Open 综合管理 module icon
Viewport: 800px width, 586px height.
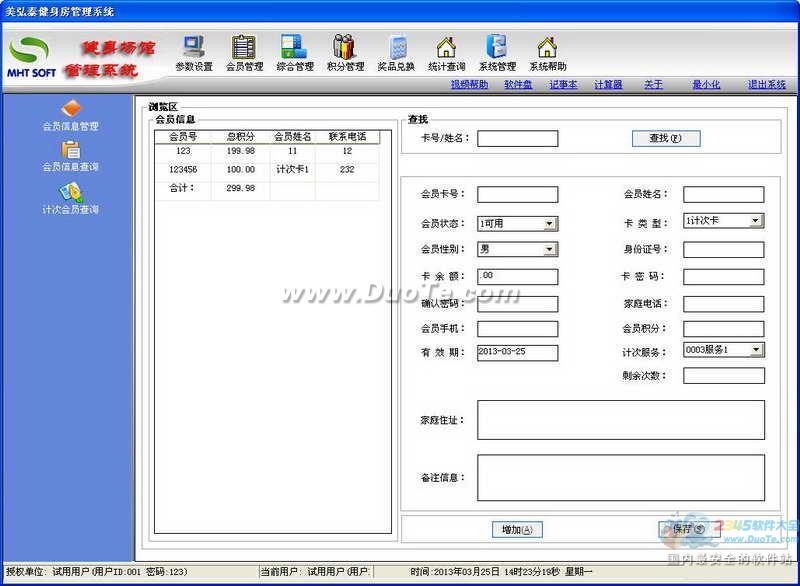pyautogui.click(x=294, y=47)
